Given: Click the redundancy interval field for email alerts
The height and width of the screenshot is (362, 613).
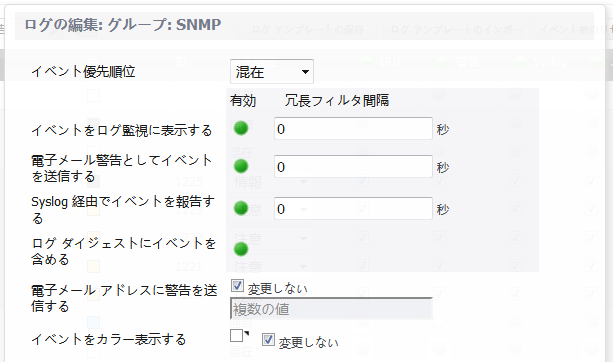Looking at the screenshot, I should click(x=353, y=166).
